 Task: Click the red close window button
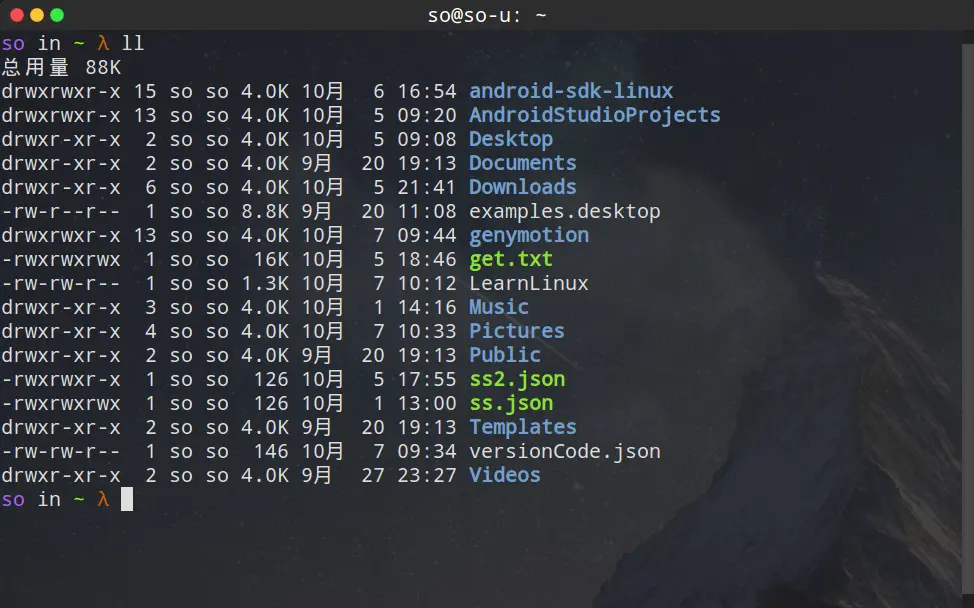tap(17, 15)
